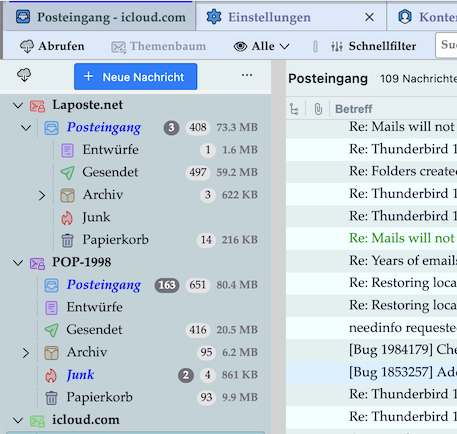The width and height of the screenshot is (457, 434).
Task: Click the POP-1998 Posteingang inbox icon
Action: [x=51, y=285]
